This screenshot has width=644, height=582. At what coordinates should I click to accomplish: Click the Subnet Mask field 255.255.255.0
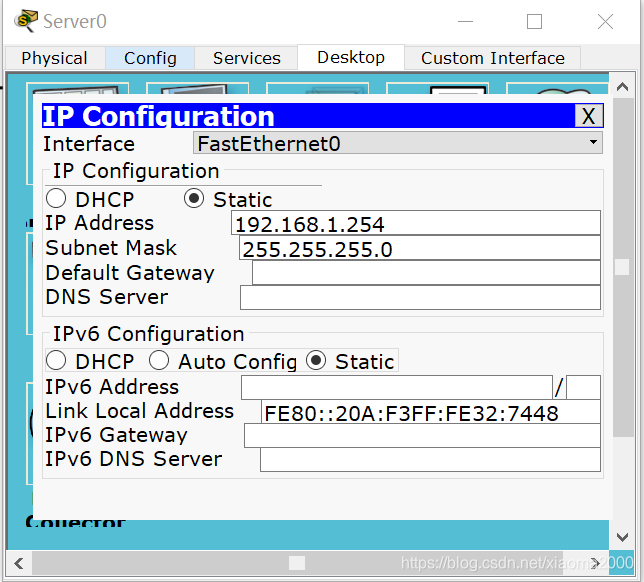[x=420, y=248]
